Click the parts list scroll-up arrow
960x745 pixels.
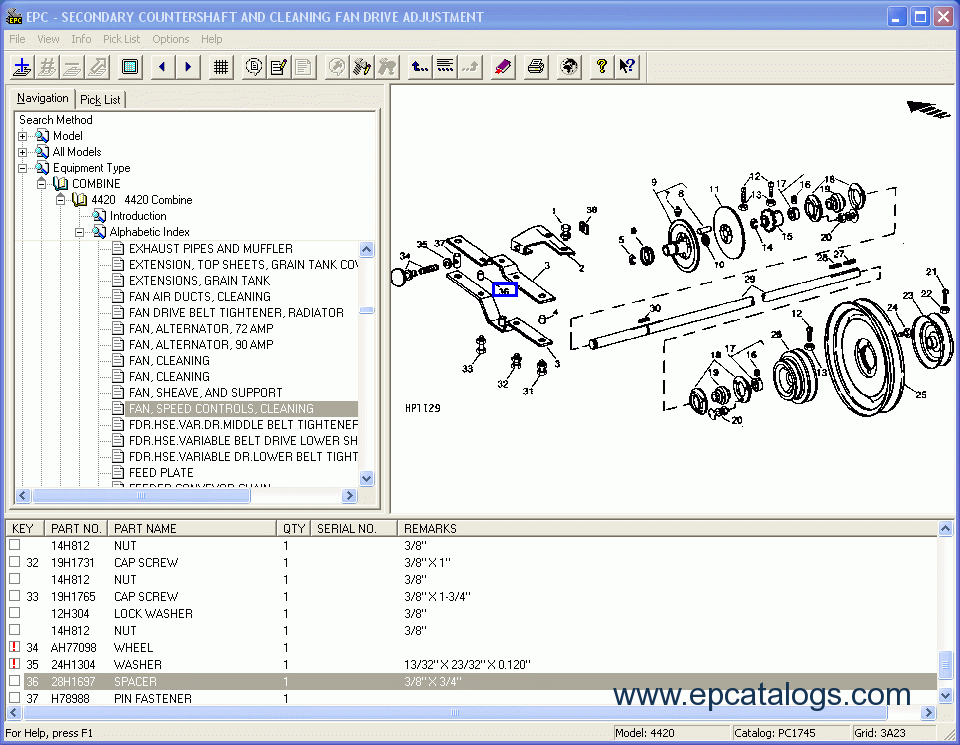click(945, 528)
